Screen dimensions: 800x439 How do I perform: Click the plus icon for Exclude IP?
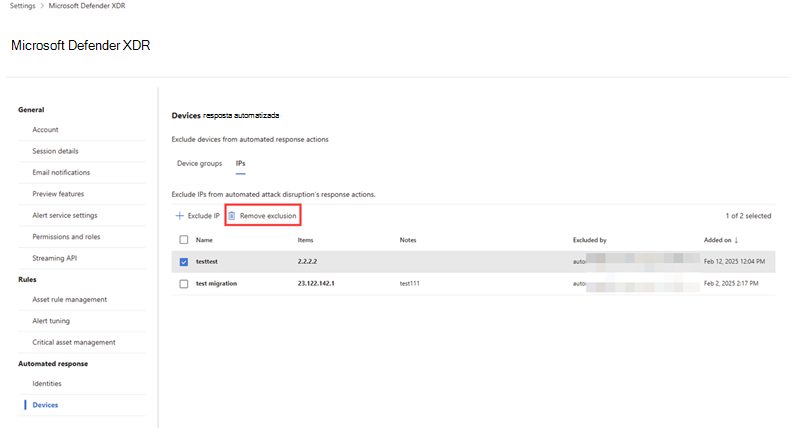[180, 216]
